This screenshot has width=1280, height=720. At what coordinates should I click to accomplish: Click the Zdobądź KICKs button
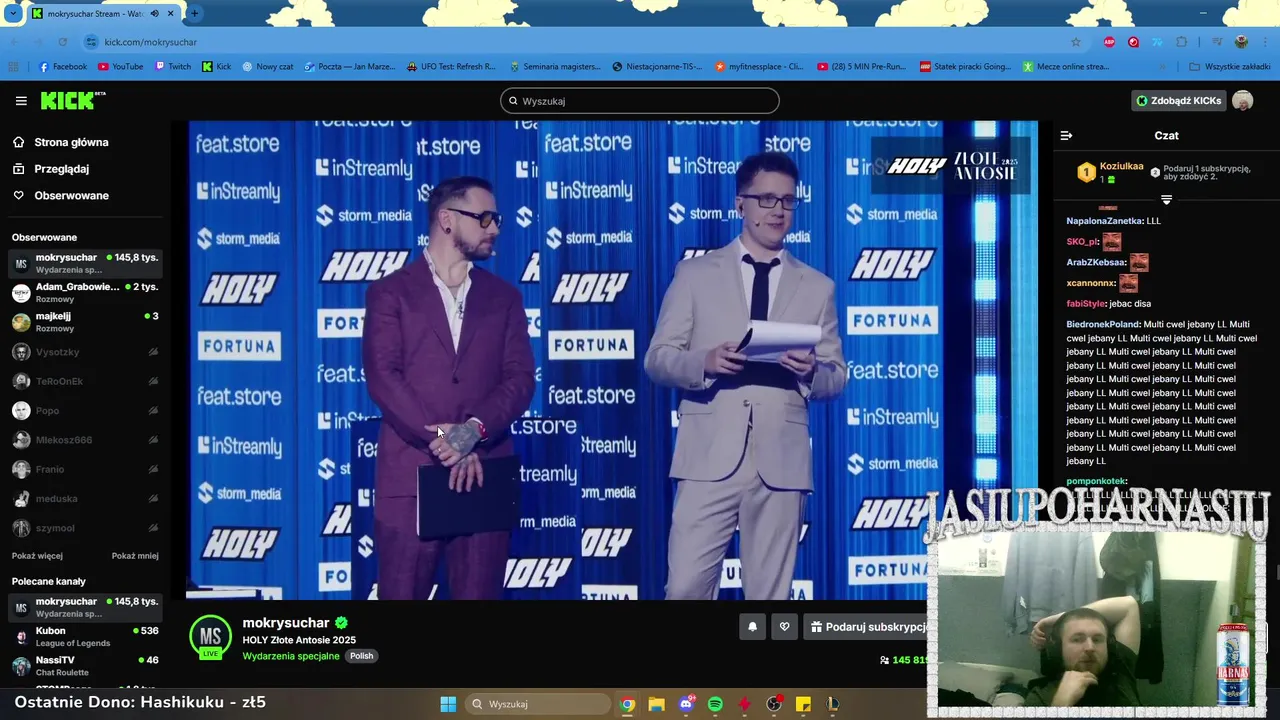click(1178, 101)
